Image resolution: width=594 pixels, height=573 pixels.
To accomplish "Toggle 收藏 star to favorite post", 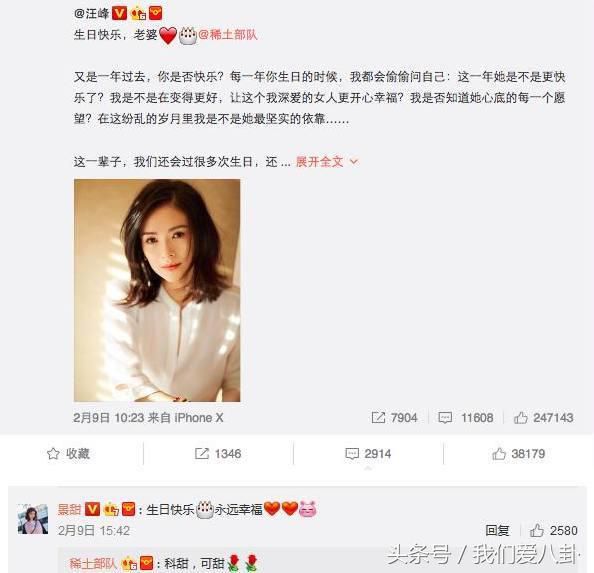I will pos(68,453).
